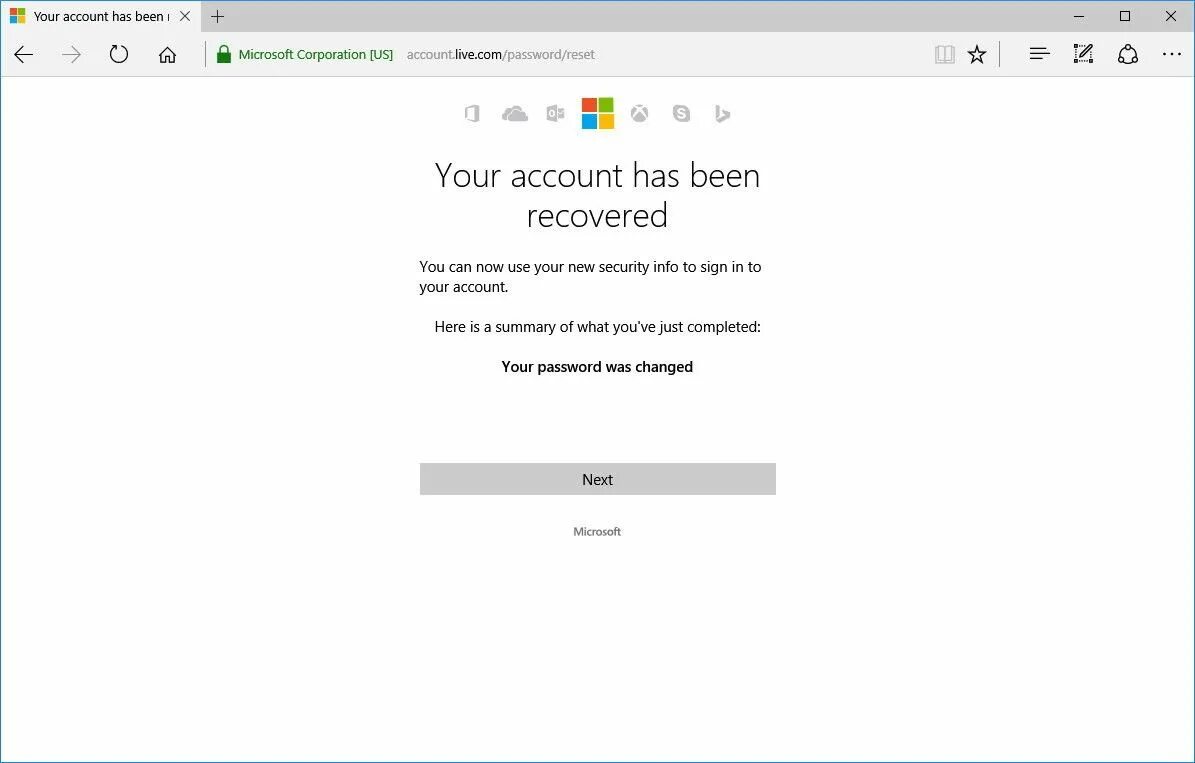Click the Share icon in toolbar

coord(1128,54)
